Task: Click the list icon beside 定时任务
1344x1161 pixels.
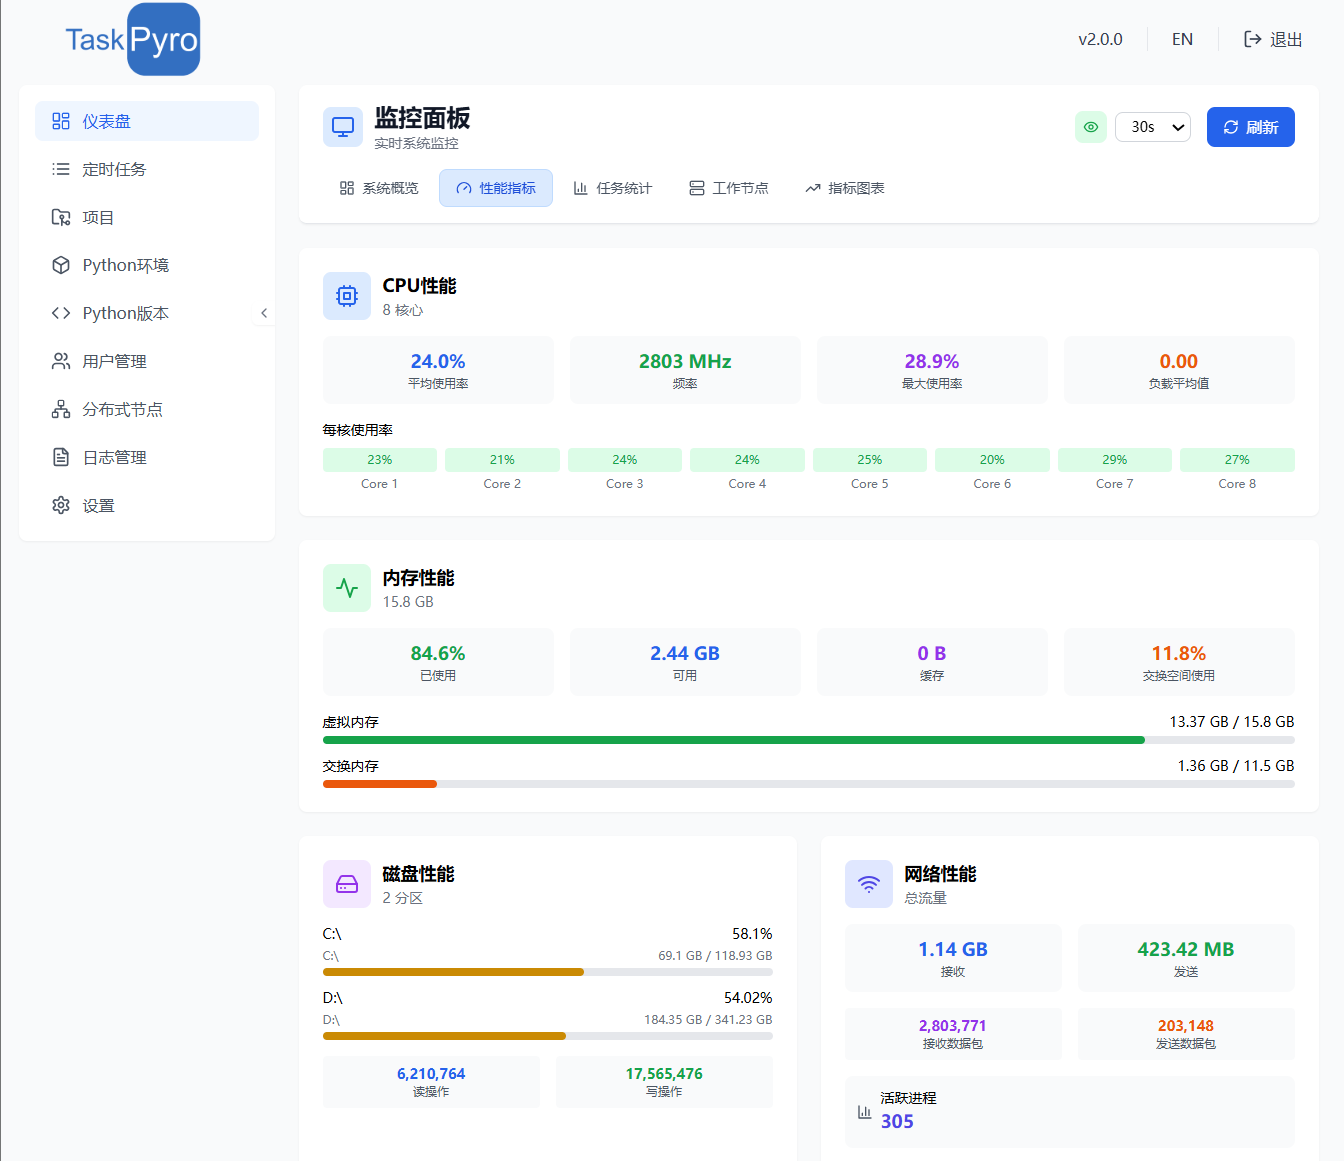Action: 61,169
